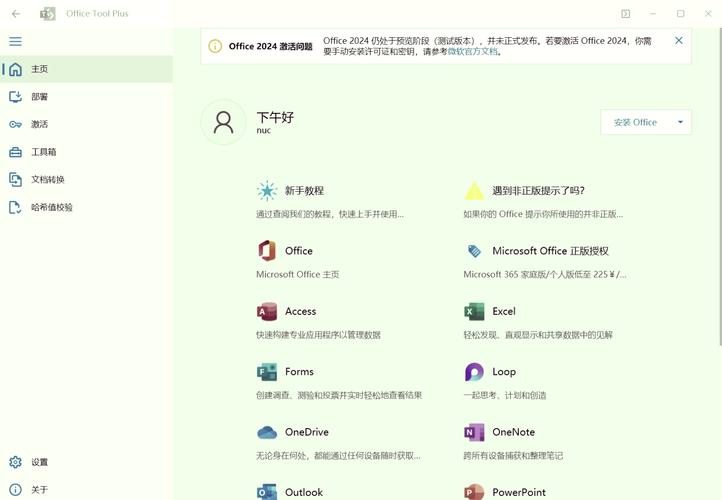Open 设置 in the sidebar
This screenshot has width=722, height=500.
coord(87,462)
